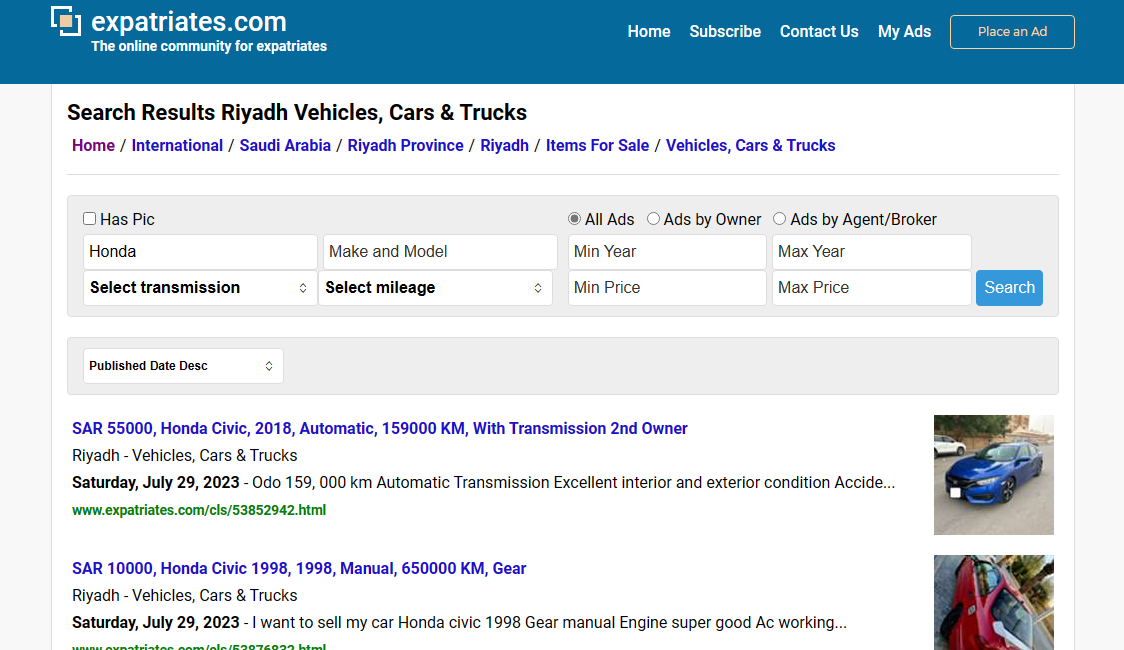Focus the Make and Model field
The height and width of the screenshot is (650, 1124).
click(x=440, y=252)
